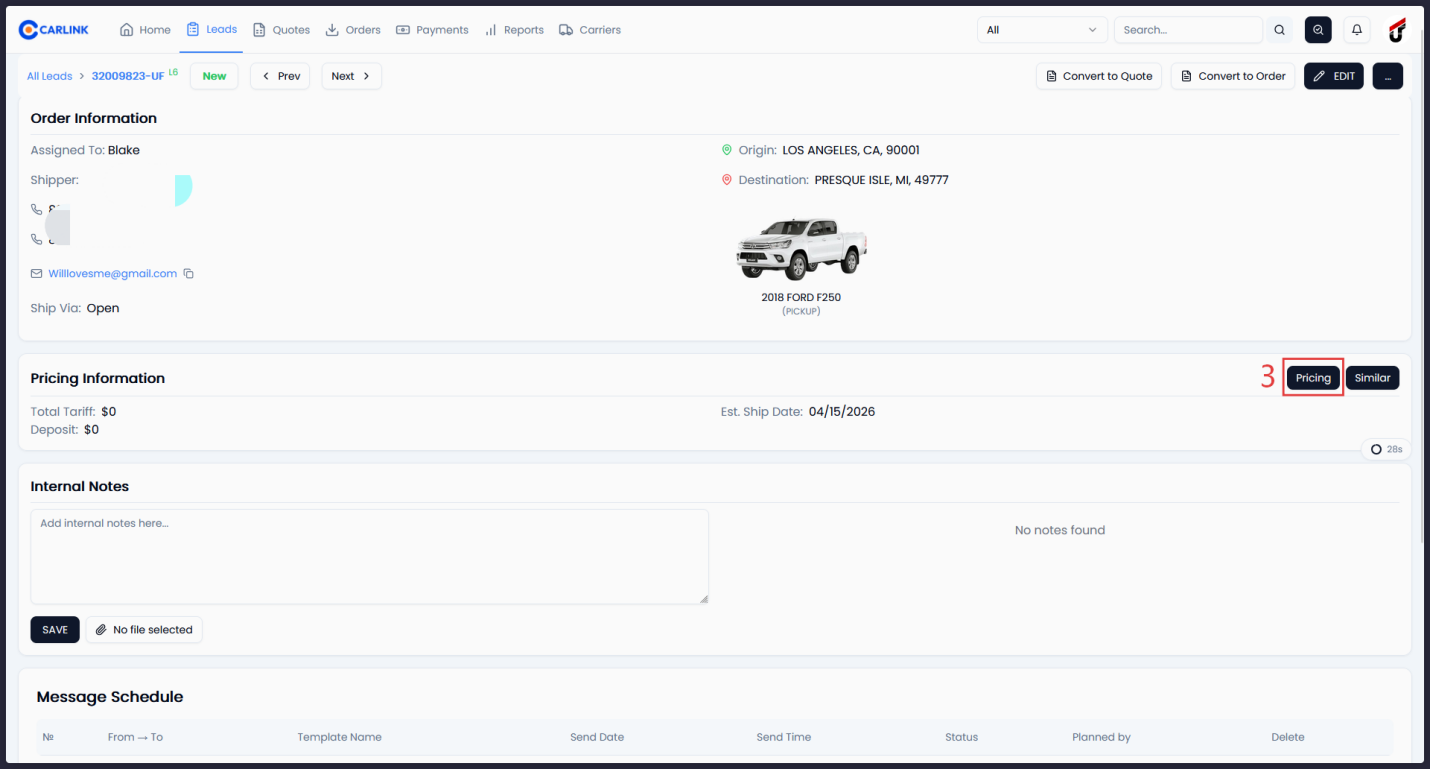This screenshot has height=769, width=1430.
Task: Attach a file with the paperclip icon
Action: pos(101,629)
